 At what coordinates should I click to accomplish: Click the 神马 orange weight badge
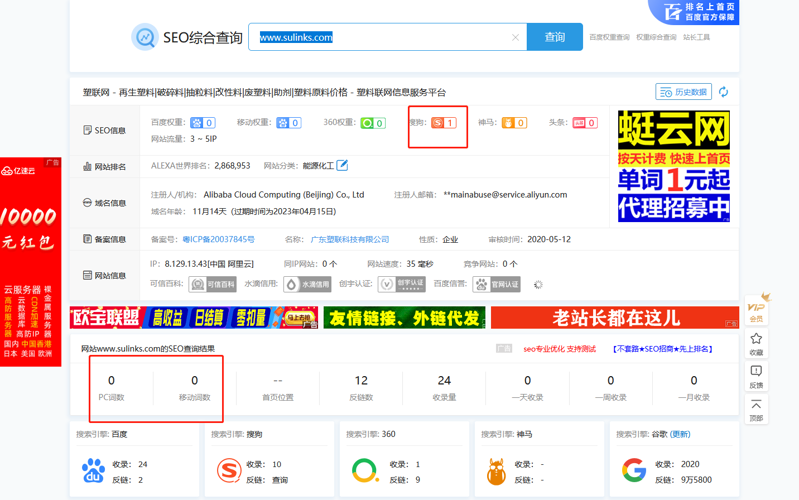coord(514,123)
